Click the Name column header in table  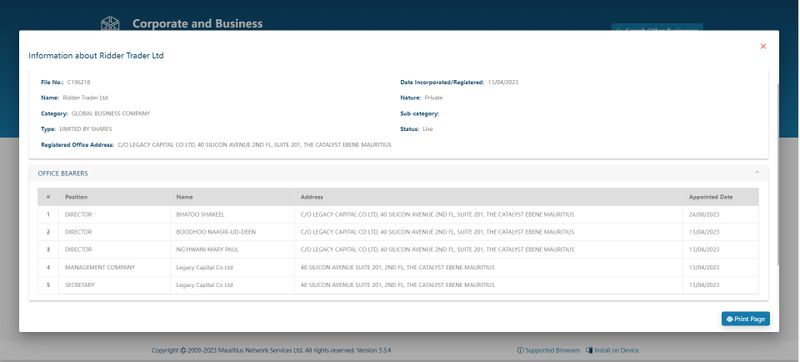(x=184, y=197)
